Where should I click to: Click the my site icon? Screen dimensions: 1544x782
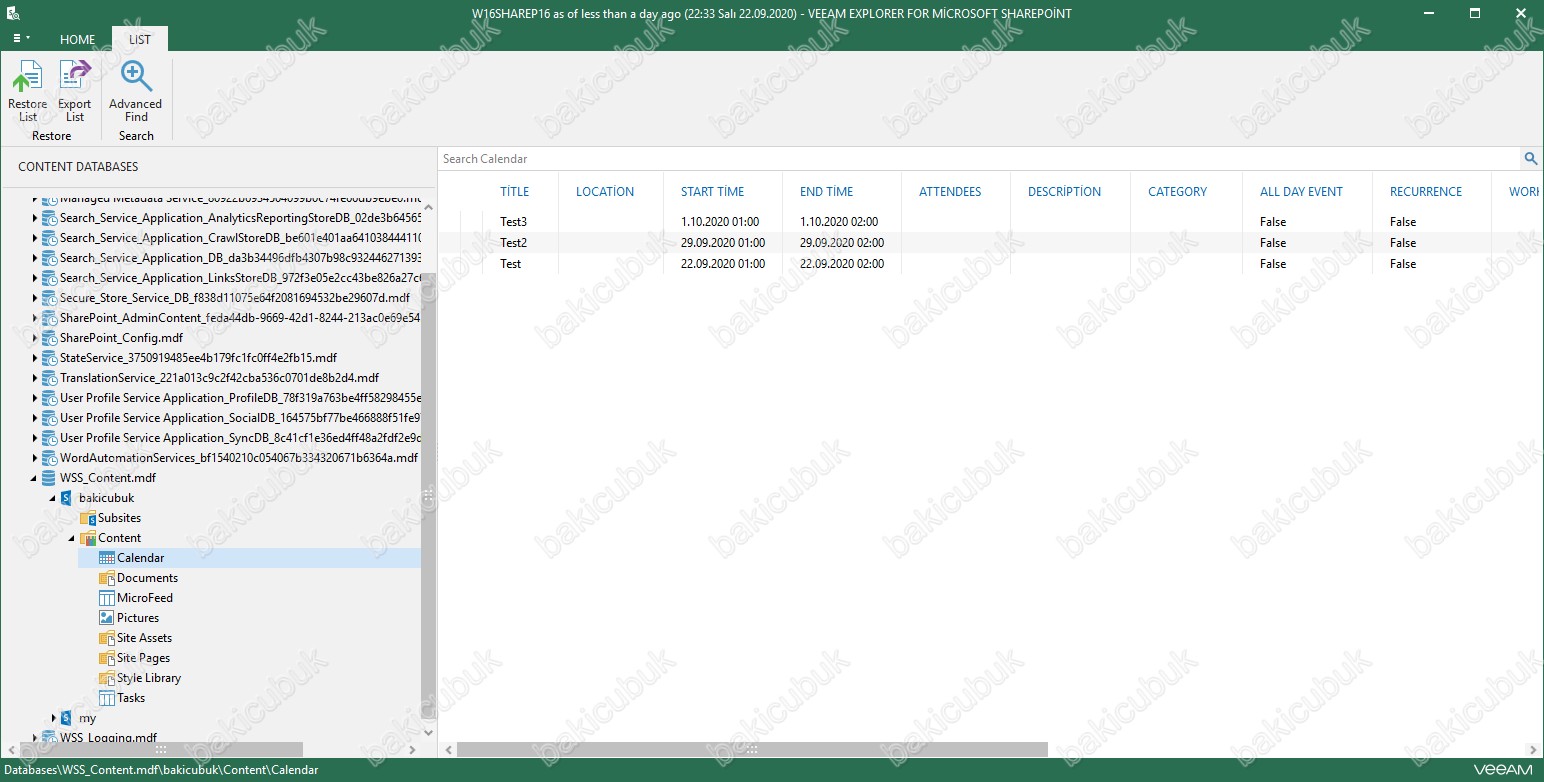(67, 717)
